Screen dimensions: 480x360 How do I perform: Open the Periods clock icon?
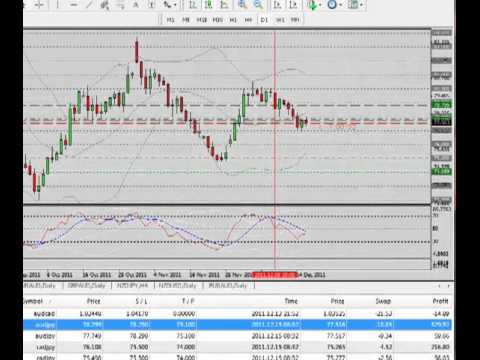pyautogui.click(x=332, y=5)
